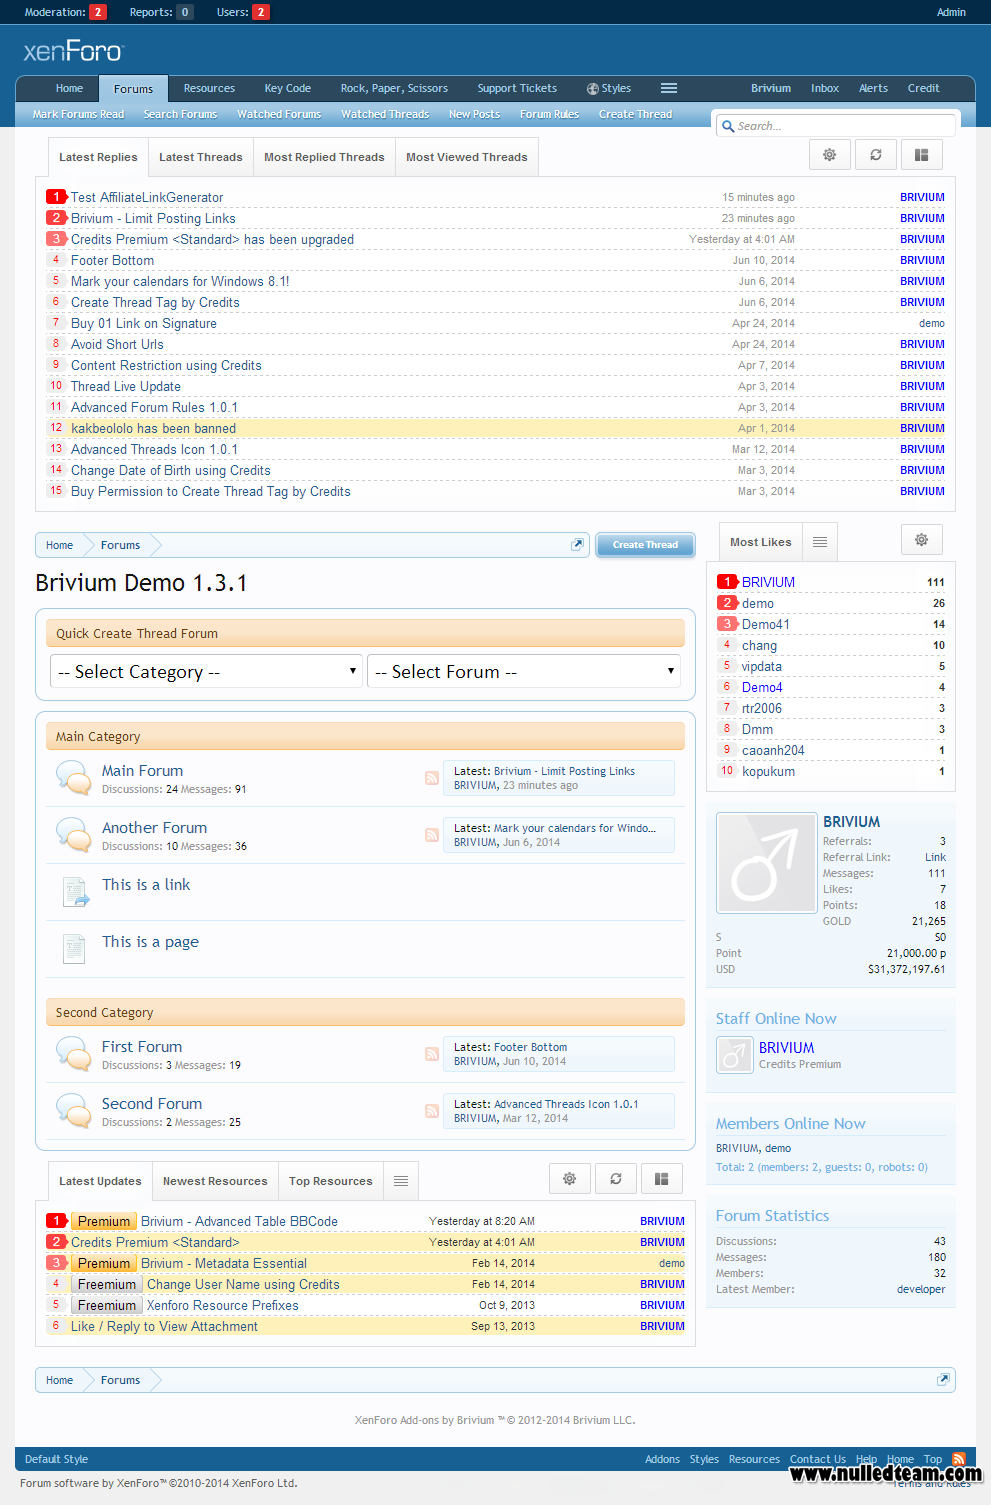
Task: Click the RSS feed icon for Second Forum
Action: [x=432, y=1111]
